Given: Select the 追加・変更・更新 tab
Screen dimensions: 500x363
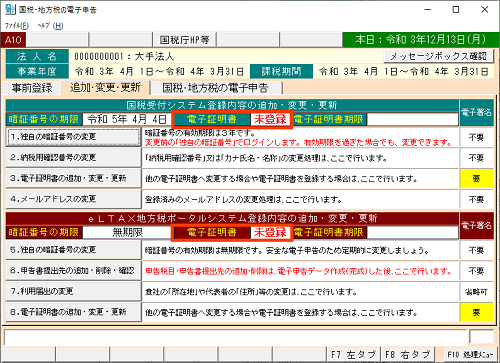Looking at the screenshot, I should click(x=105, y=87).
